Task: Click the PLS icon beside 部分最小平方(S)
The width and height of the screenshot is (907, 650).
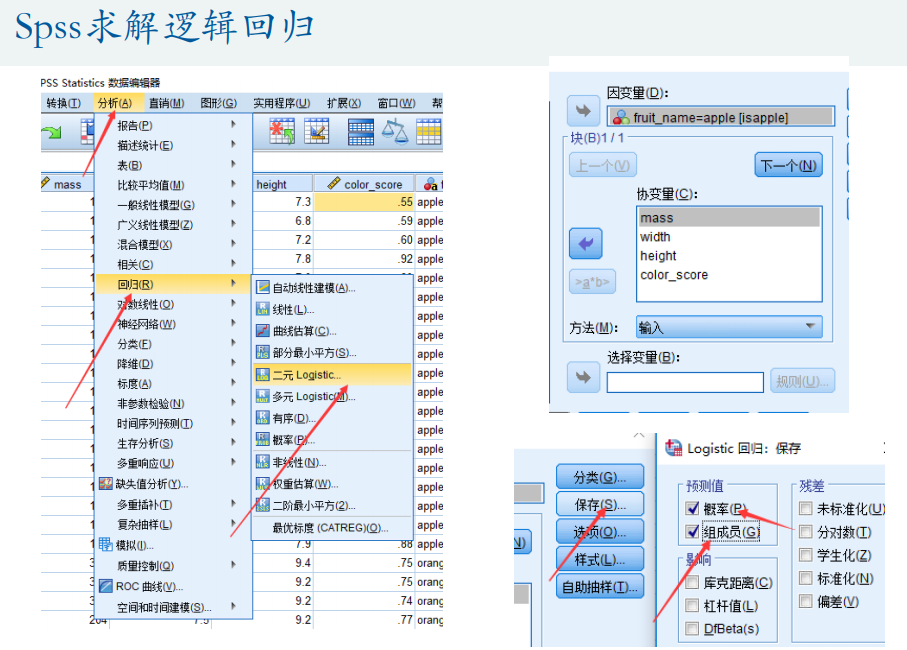Action: (x=263, y=352)
